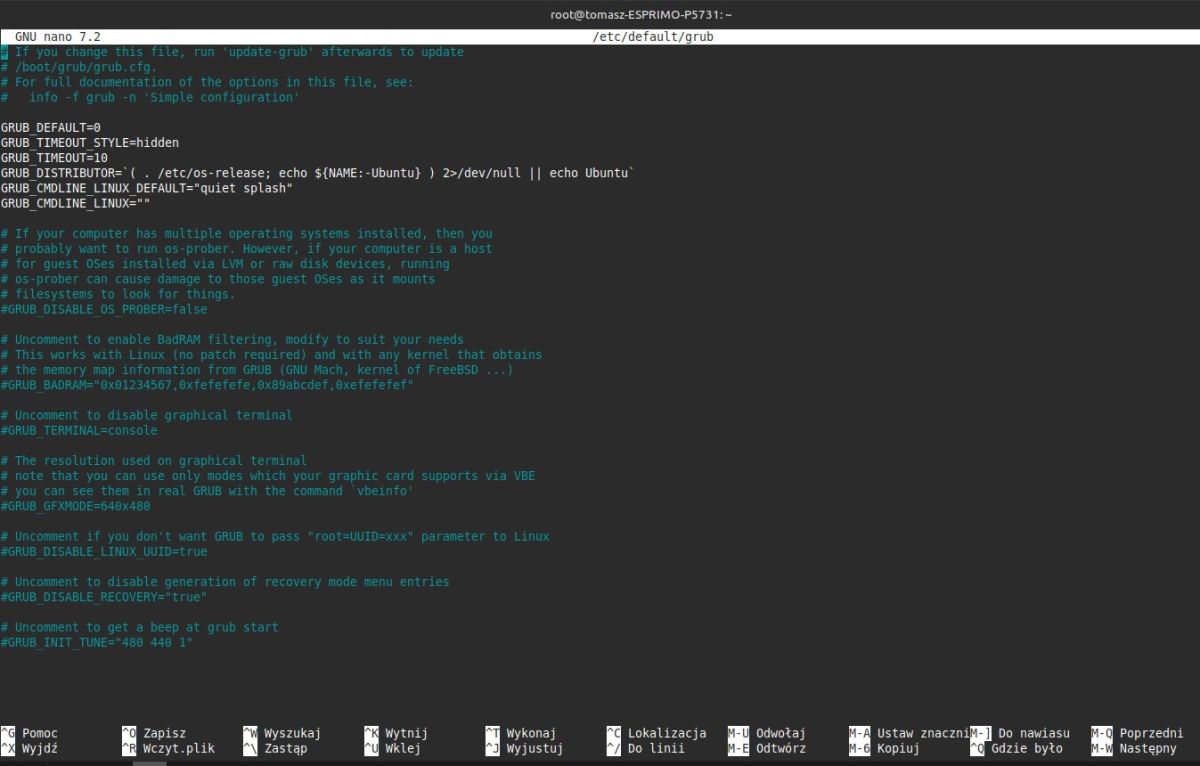This screenshot has width=1200, height=766.
Task: Click the GRUB_TIMEOUT_STYLE=hidden line
Action: click(90, 143)
